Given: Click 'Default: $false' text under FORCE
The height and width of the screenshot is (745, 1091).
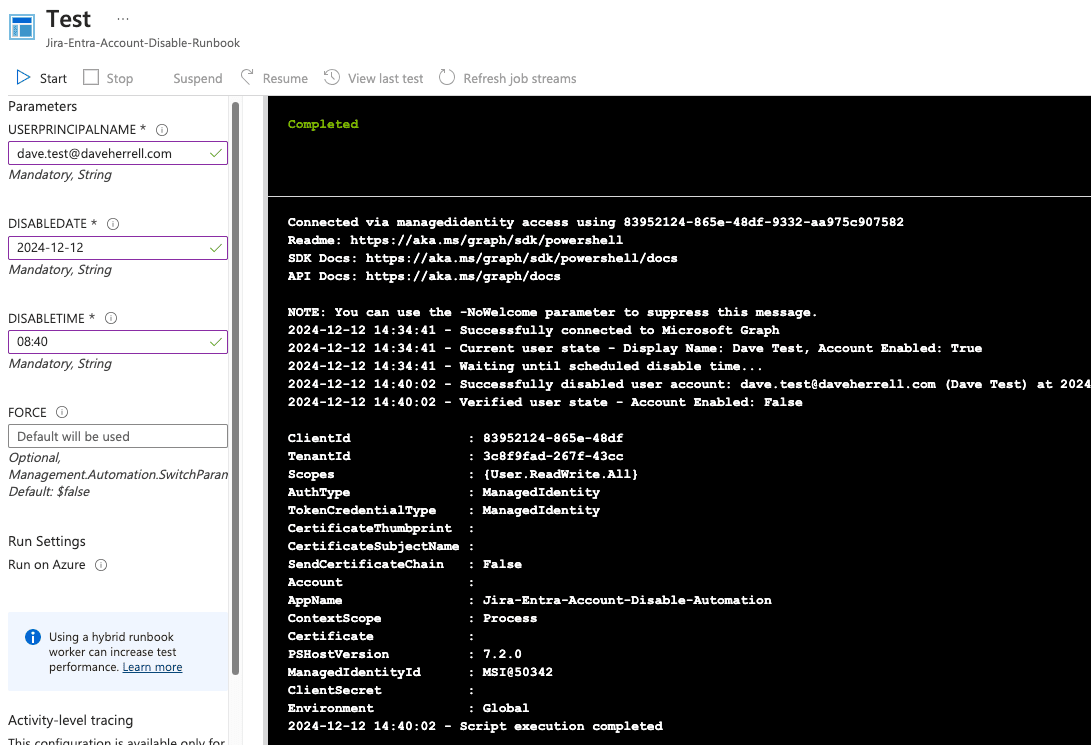Looking at the screenshot, I should pos(49,492).
